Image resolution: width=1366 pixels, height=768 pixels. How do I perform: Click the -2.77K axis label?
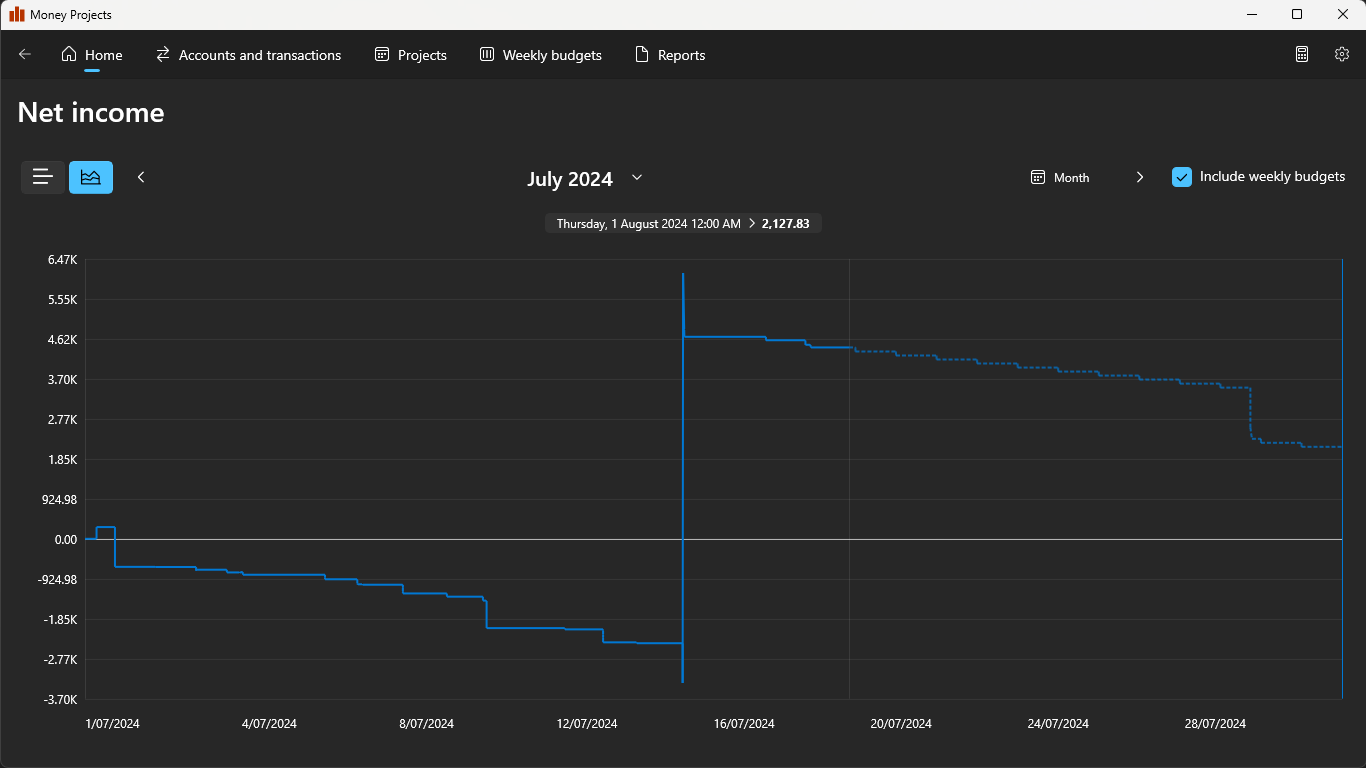(x=61, y=660)
